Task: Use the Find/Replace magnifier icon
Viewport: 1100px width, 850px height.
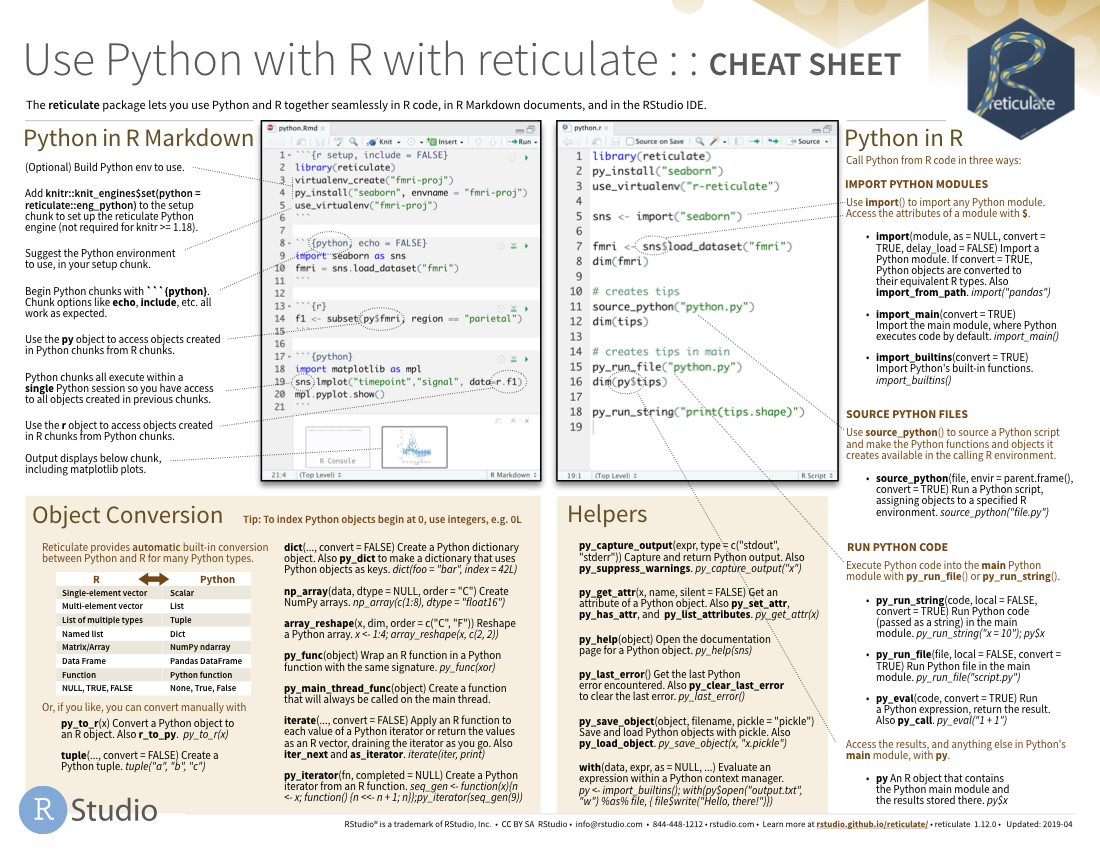Action: point(353,141)
